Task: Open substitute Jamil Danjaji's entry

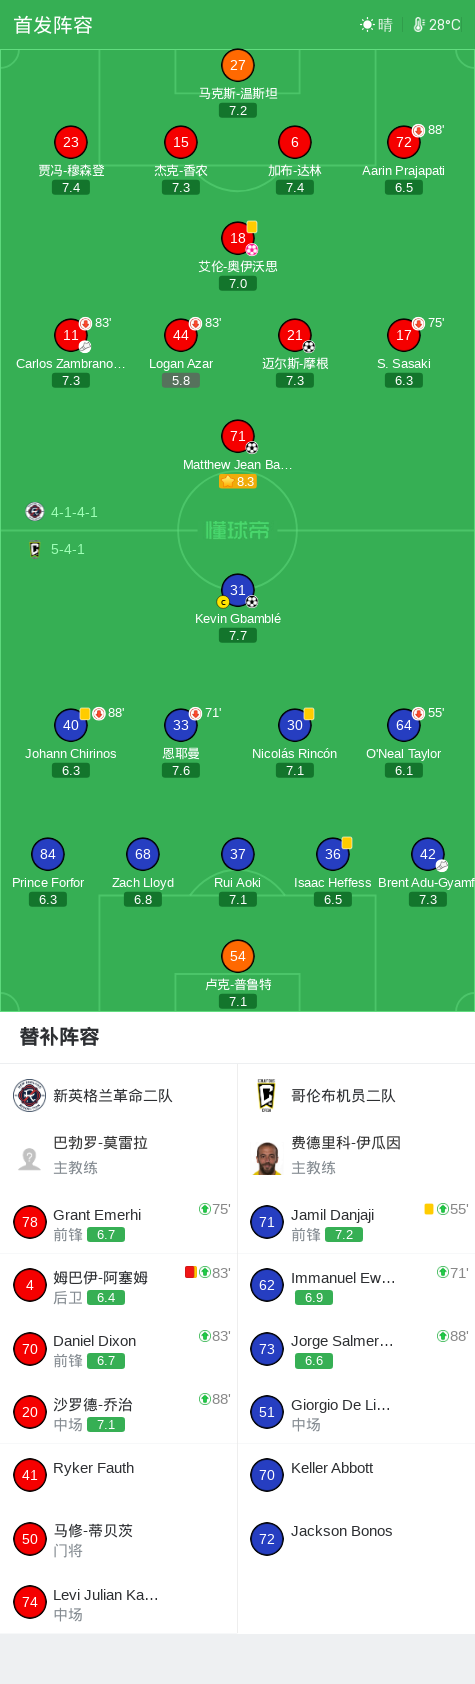Action: [x=356, y=1223]
